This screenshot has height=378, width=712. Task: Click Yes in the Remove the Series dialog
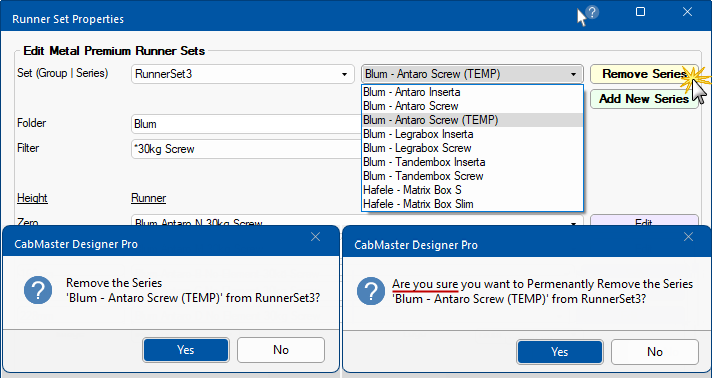point(186,350)
